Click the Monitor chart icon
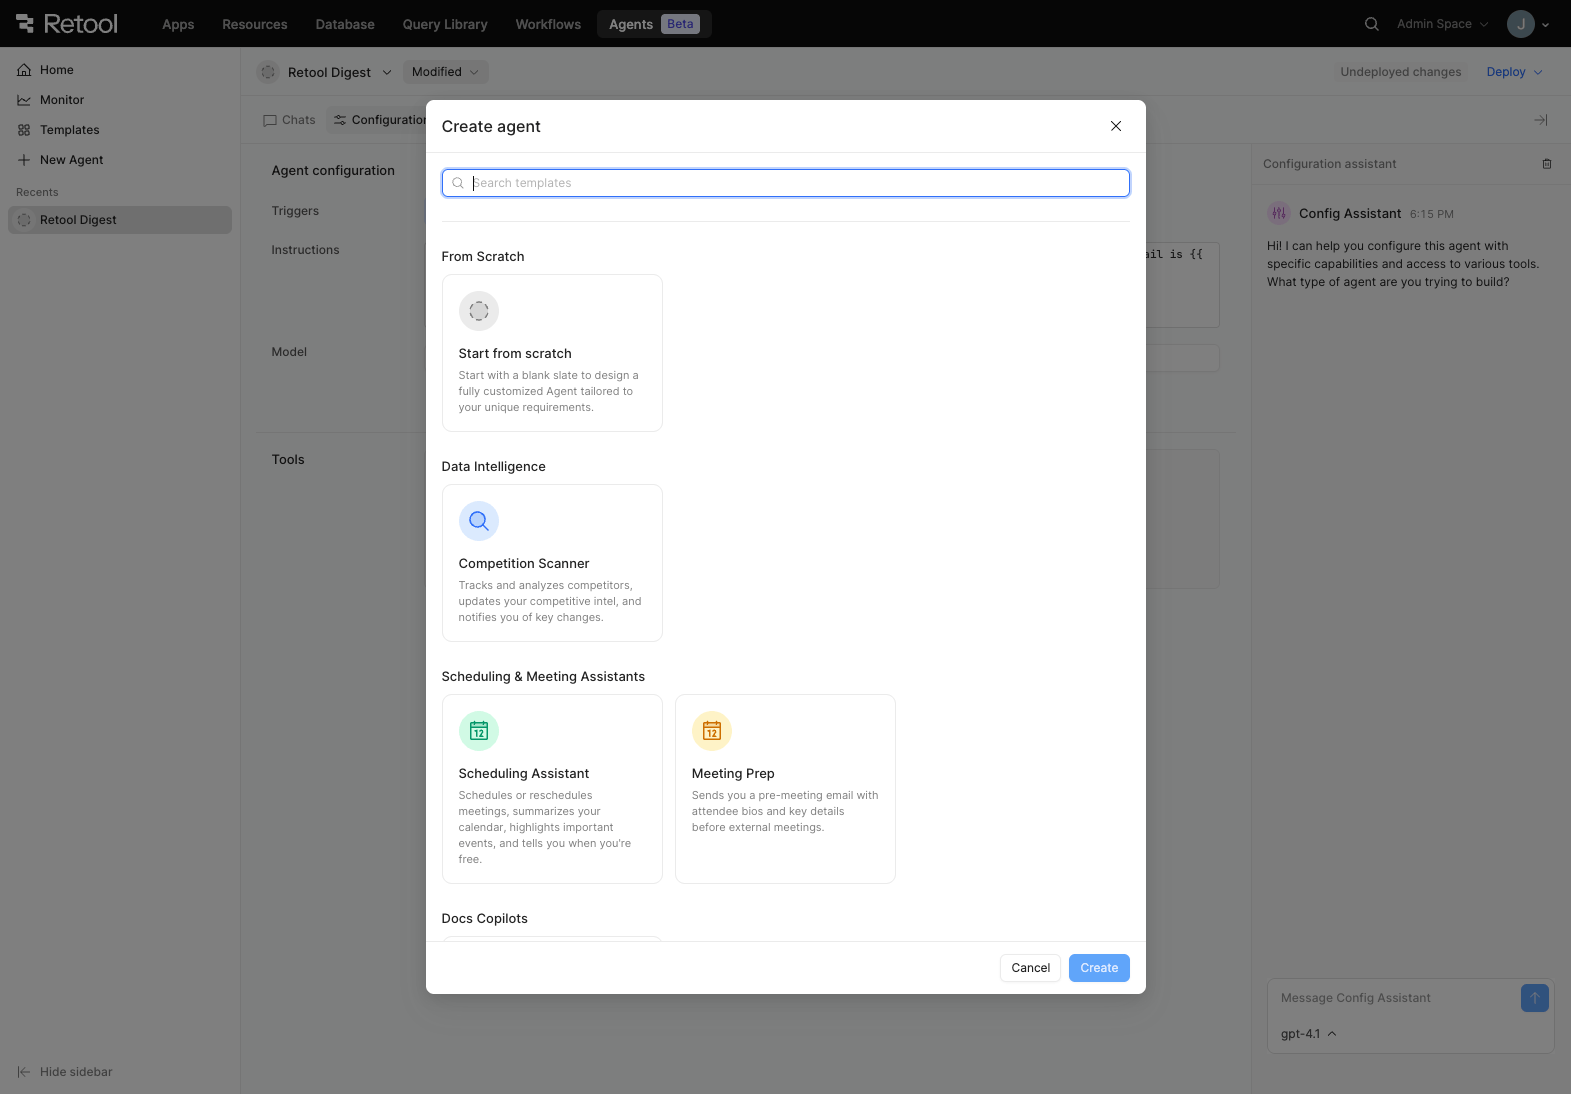The image size is (1571, 1094). click(x=24, y=100)
